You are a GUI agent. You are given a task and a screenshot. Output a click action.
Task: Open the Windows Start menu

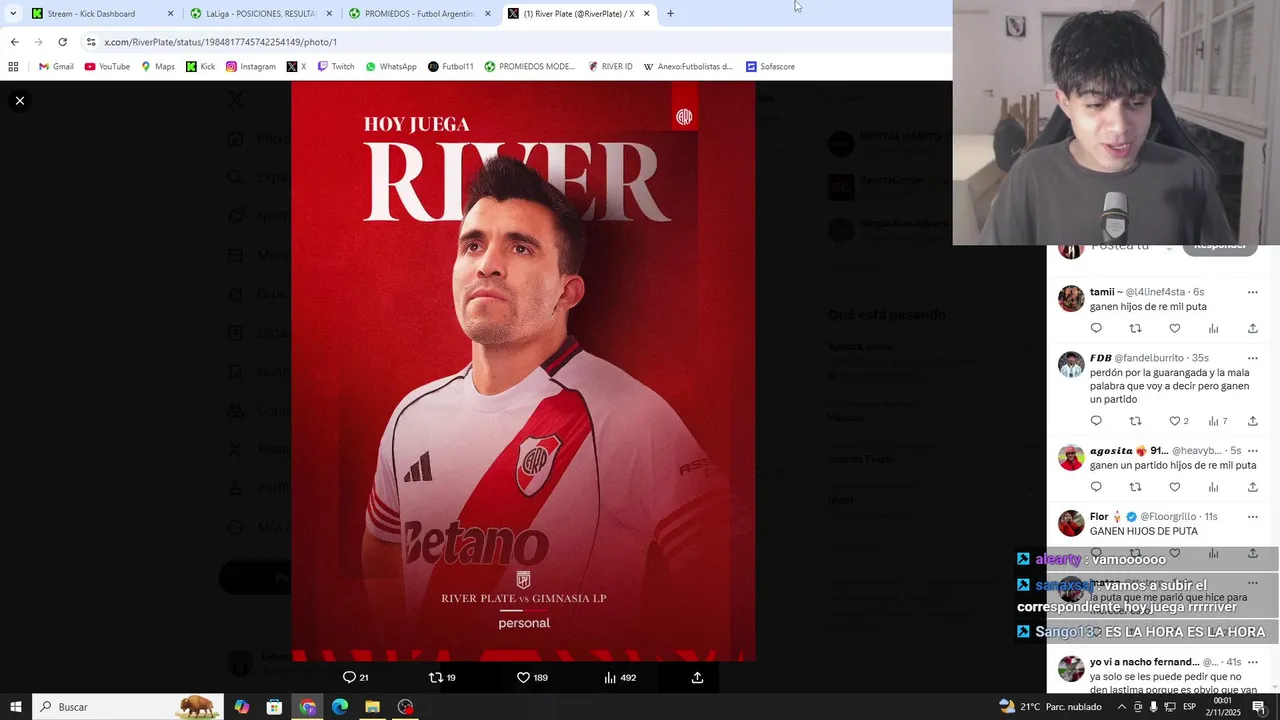click(x=16, y=707)
